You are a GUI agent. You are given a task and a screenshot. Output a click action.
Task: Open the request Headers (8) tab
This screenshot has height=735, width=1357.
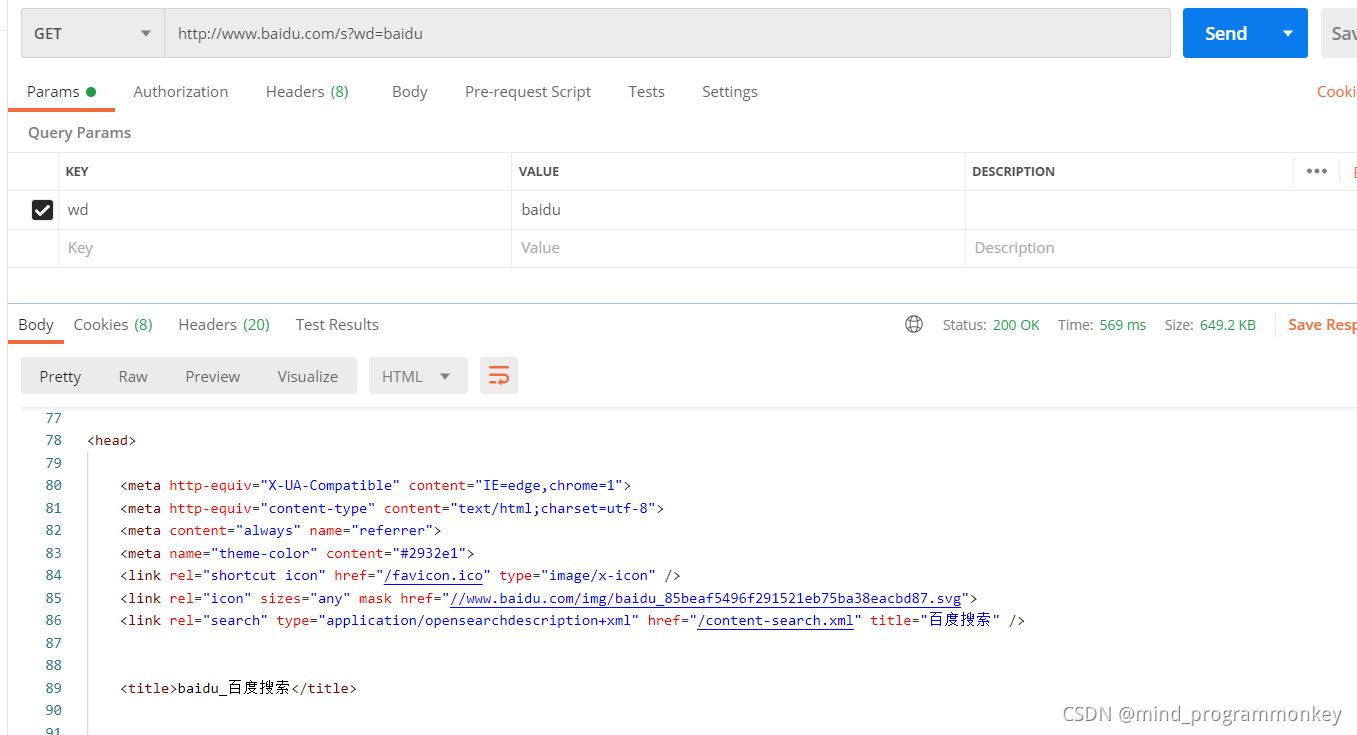[307, 91]
